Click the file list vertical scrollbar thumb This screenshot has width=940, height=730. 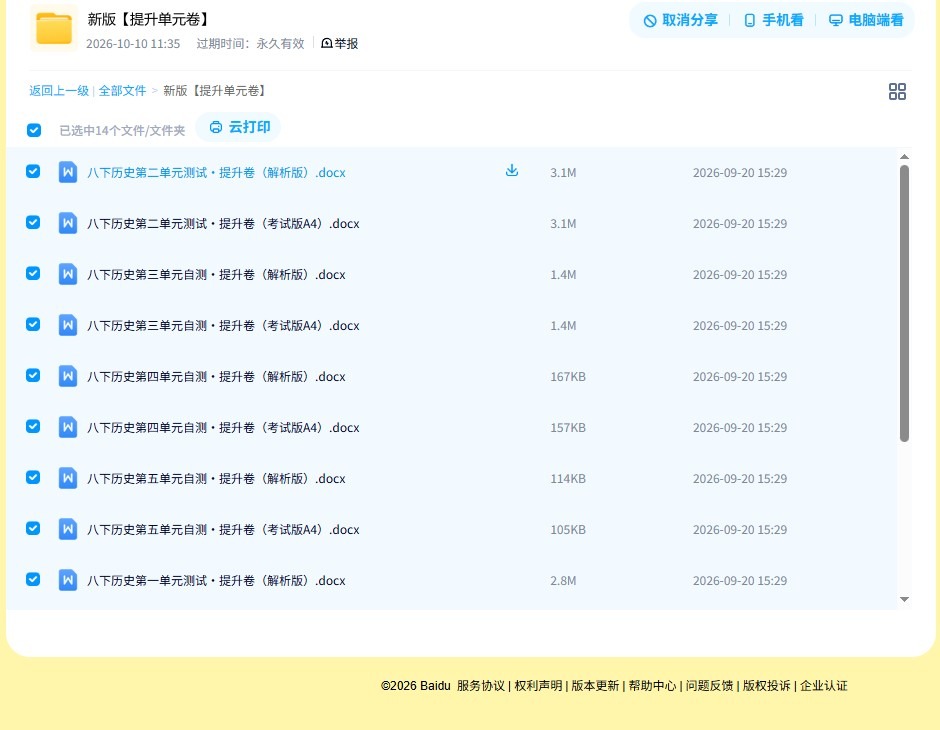pyautogui.click(x=904, y=303)
